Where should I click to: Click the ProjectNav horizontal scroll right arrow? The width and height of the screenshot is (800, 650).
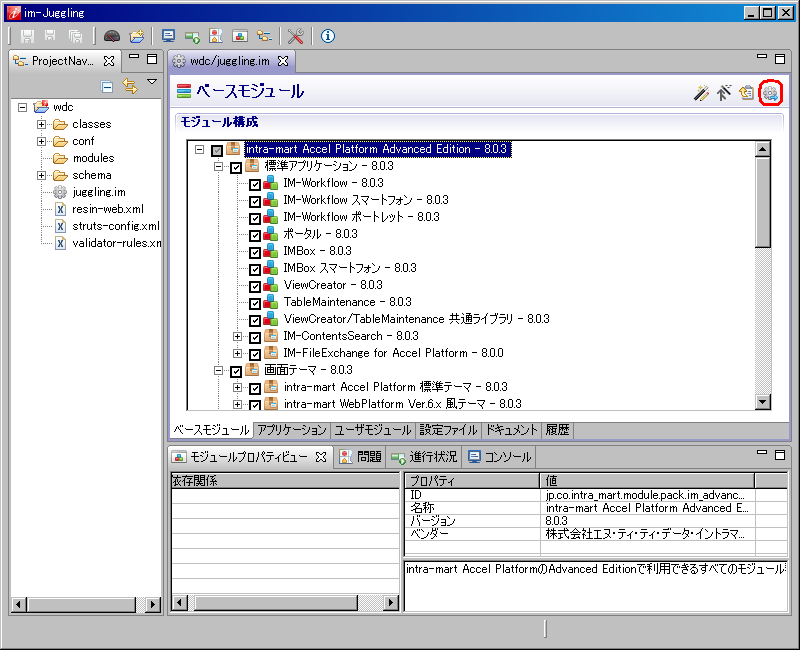pos(153,605)
